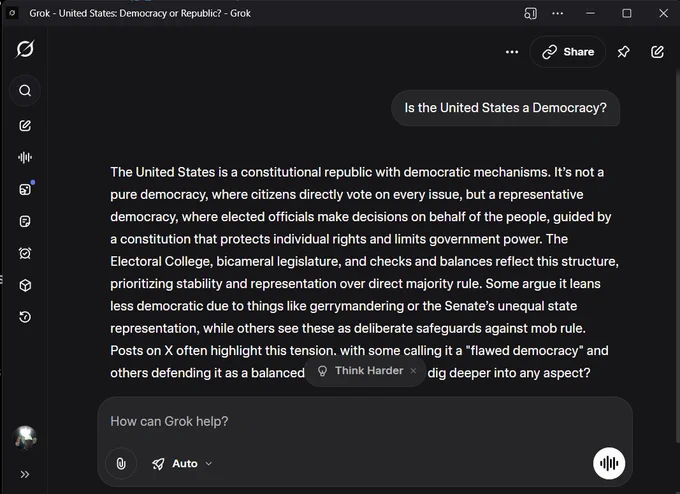The height and width of the screenshot is (494, 680).
Task: Click the Grok logo in sidebar
Action: coord(25,49)
